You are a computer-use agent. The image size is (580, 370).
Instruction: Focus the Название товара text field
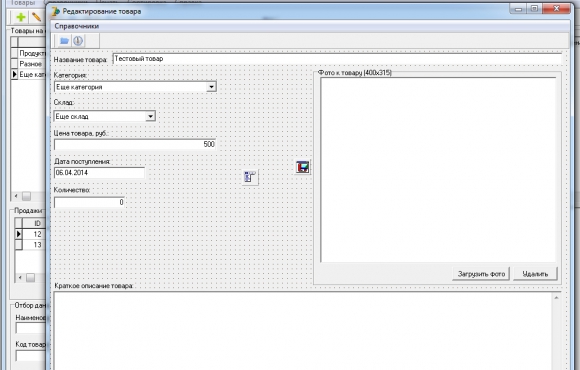coord(337,59)
